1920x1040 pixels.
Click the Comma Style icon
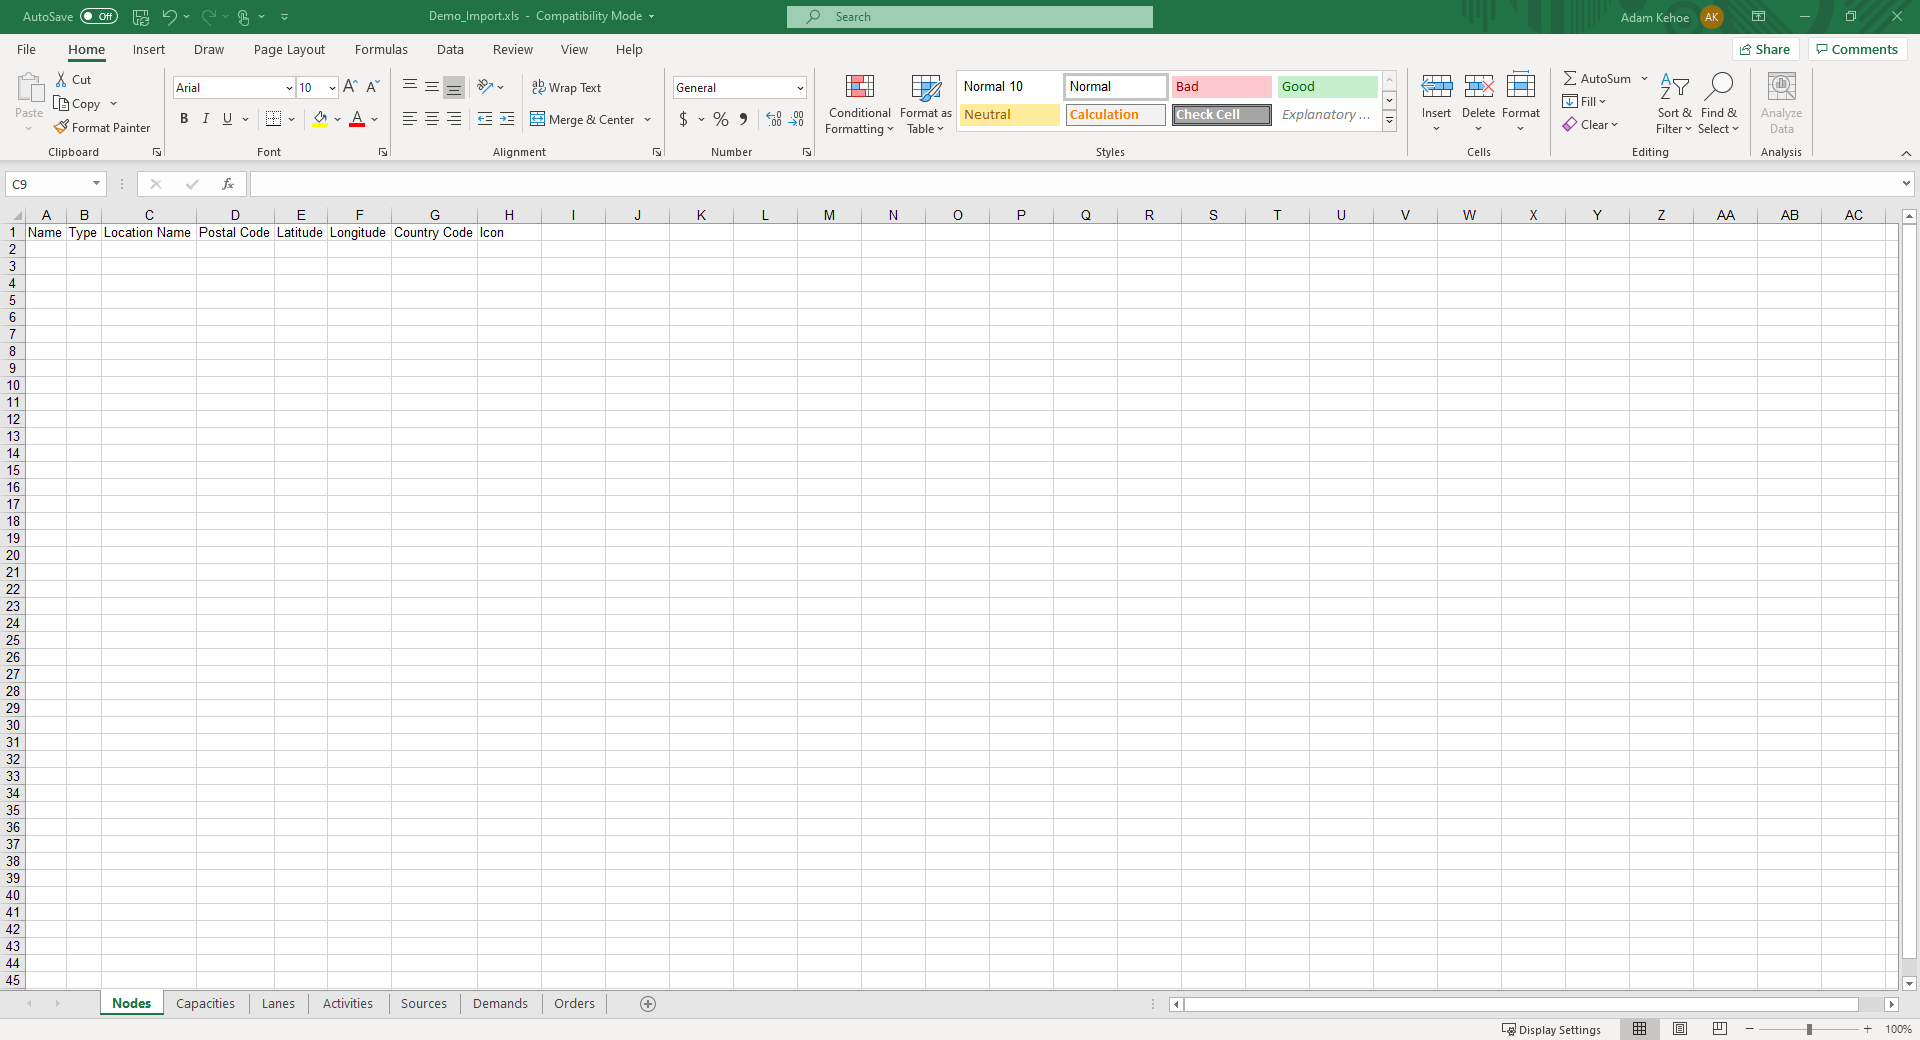pos(743,119)
